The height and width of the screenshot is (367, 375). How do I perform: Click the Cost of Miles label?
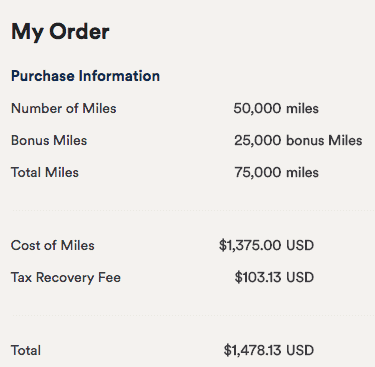53,246
